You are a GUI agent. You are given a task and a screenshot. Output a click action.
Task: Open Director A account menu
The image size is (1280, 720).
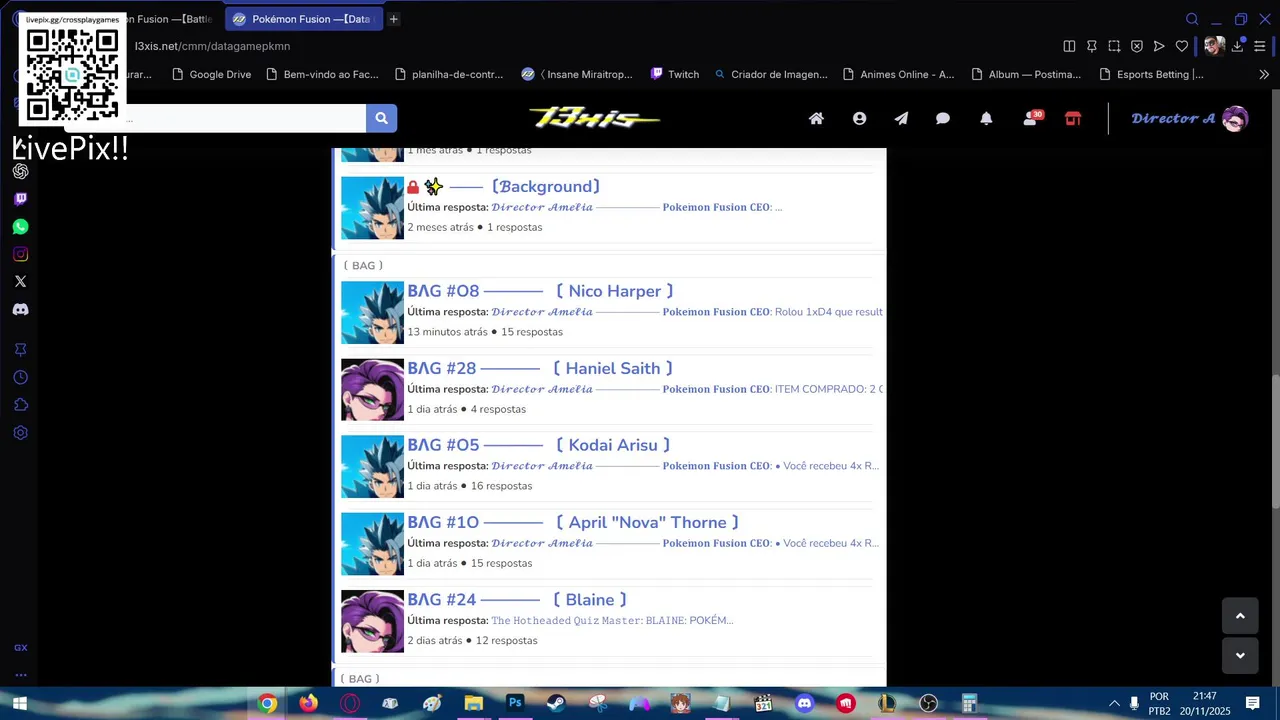(1190, 118)
